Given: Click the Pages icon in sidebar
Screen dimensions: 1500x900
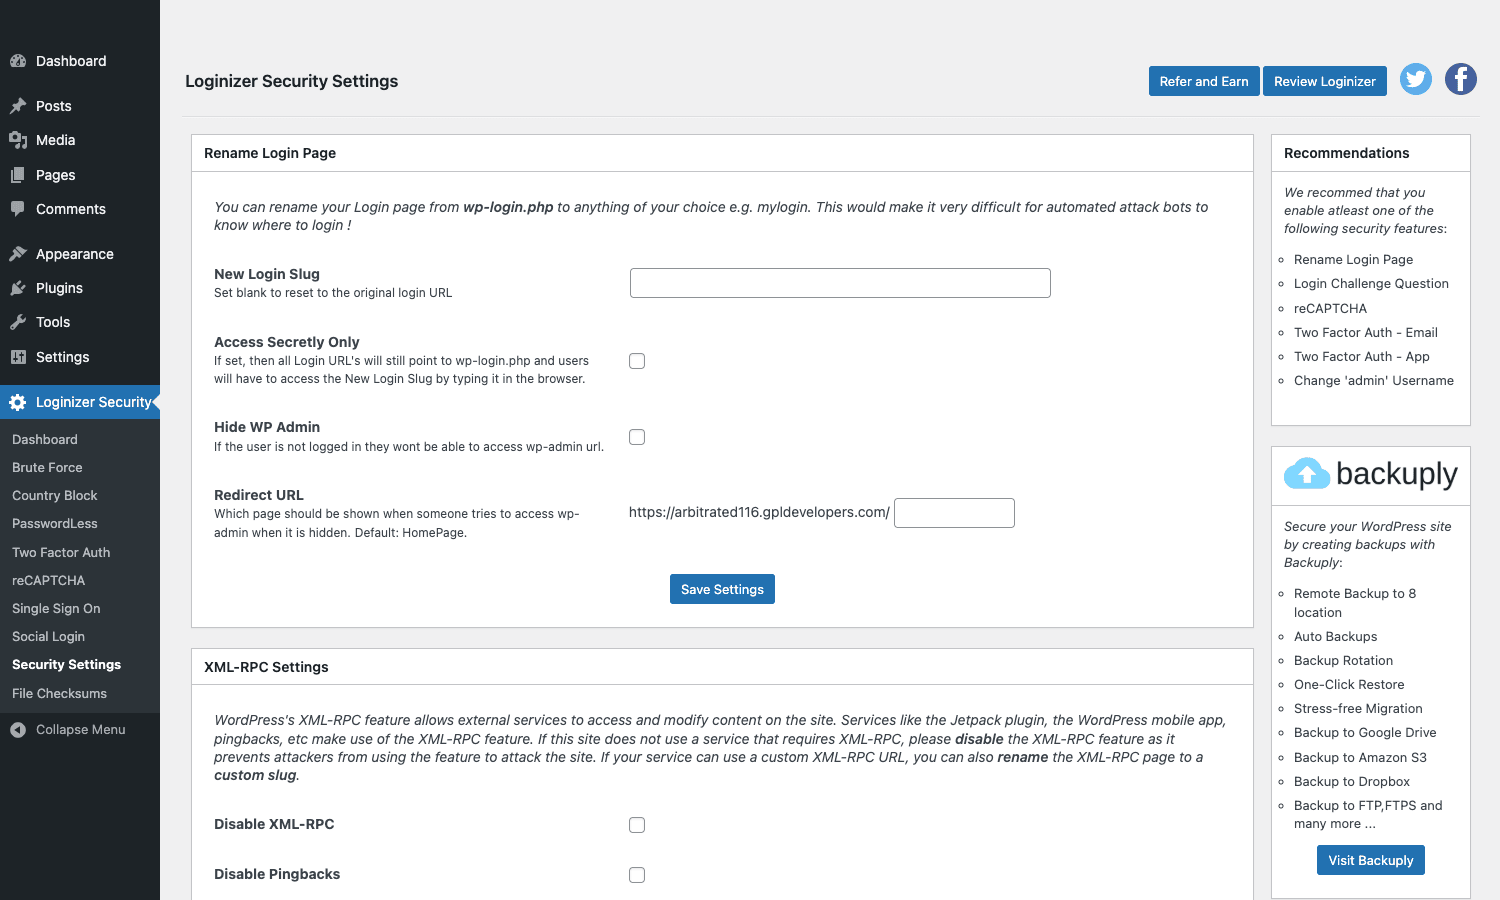Looking at the screenshot, I should [x=18, y=175].
